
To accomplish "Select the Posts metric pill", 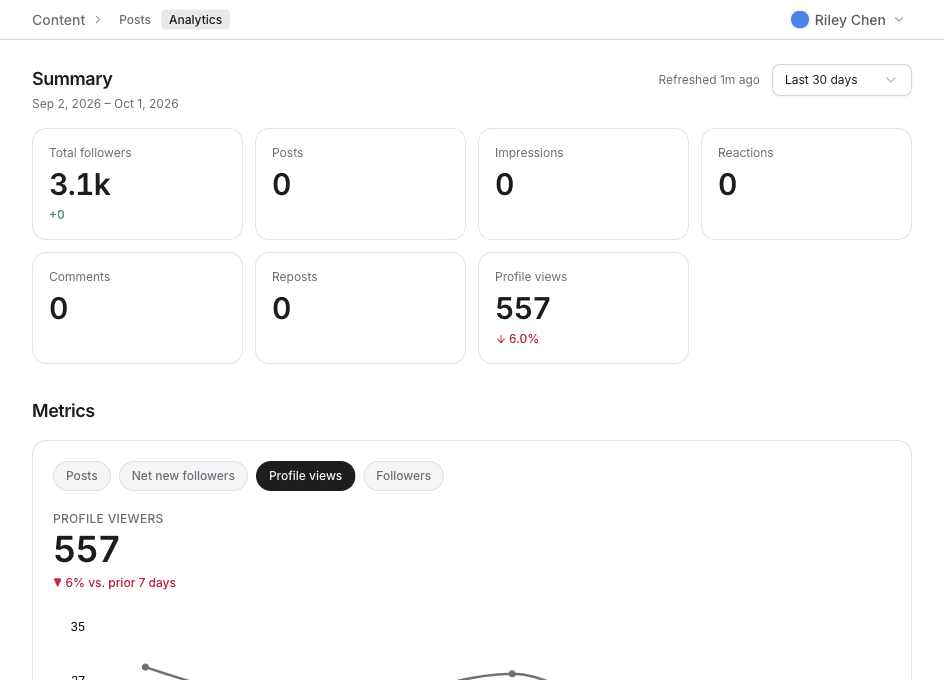I will [x=82, y=476].
